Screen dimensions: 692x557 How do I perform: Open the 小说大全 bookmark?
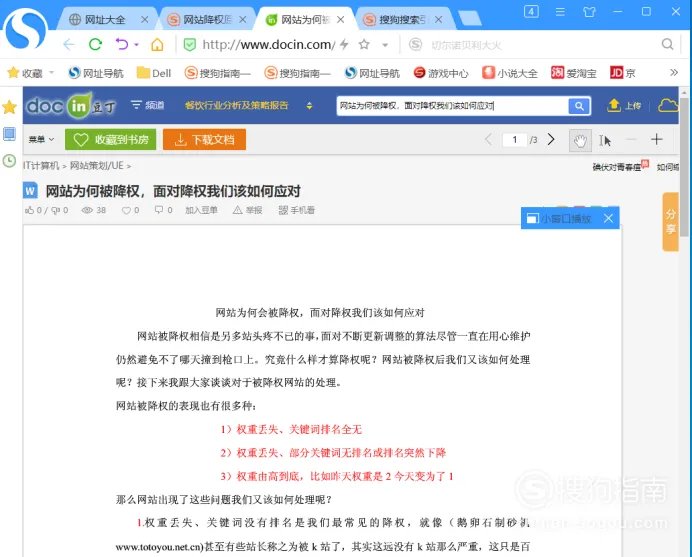[510, 73]
